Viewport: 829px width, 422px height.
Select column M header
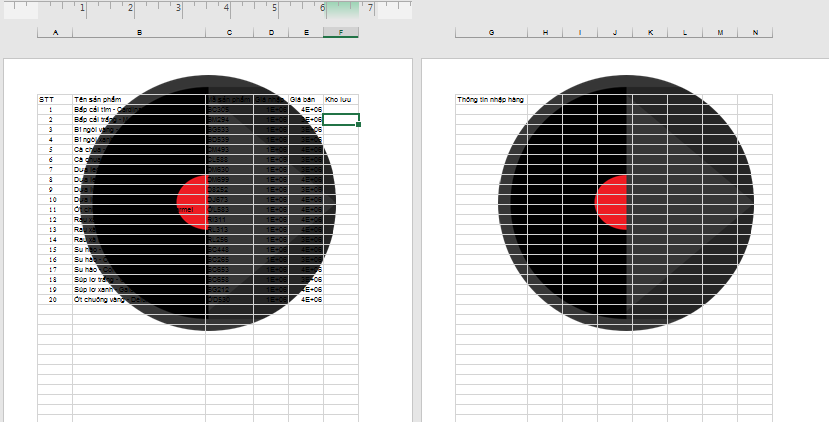point(720,32)
